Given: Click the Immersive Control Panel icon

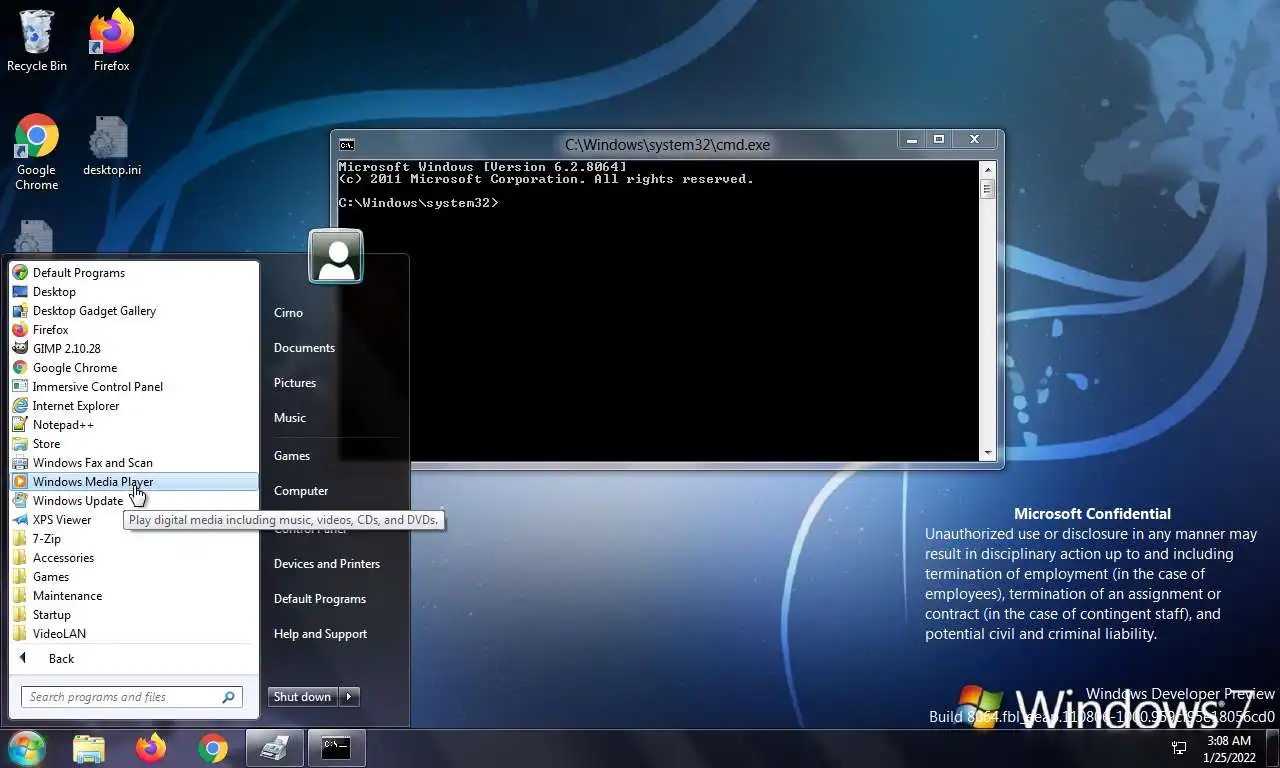Looking at the screenshot, I should coord(20,386).
